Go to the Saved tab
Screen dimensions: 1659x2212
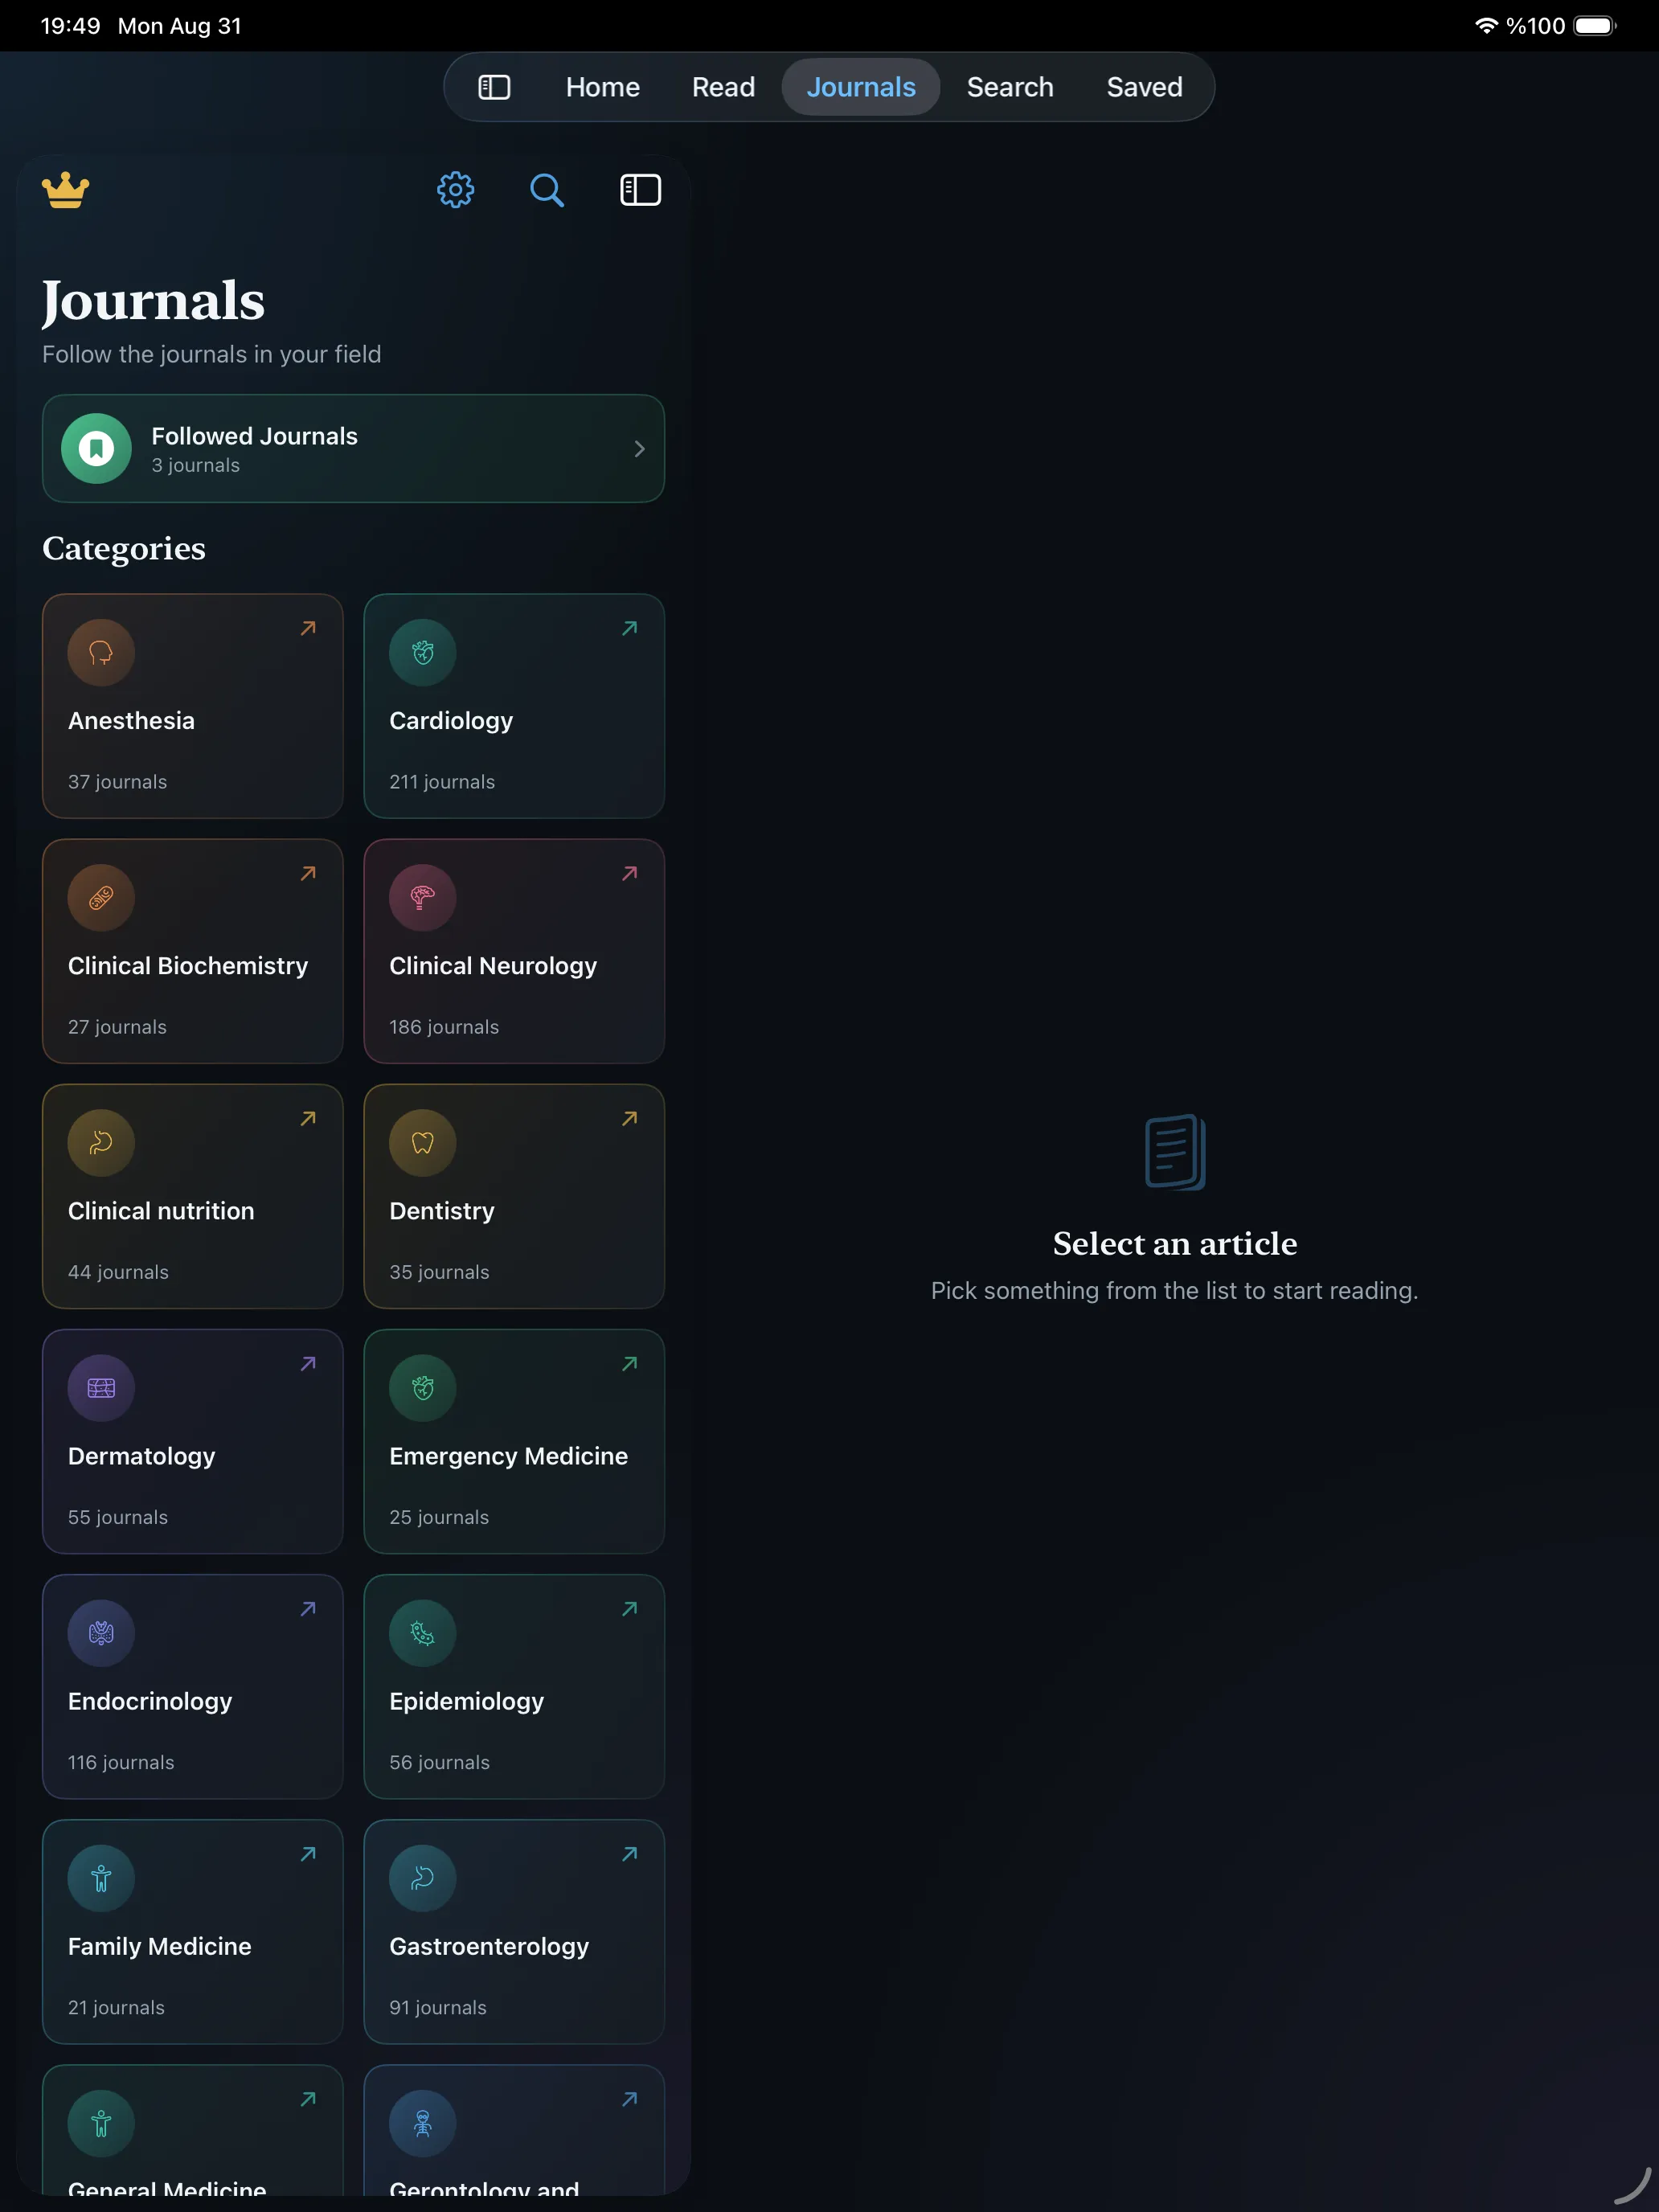coord(1144,87)
